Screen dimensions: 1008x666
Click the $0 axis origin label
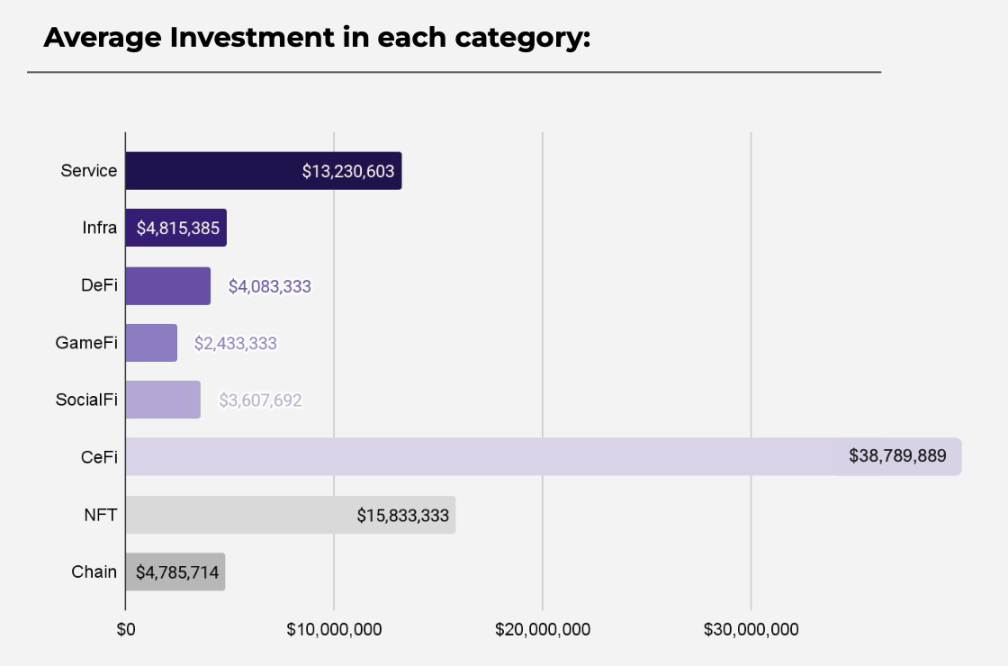(126, 629)
